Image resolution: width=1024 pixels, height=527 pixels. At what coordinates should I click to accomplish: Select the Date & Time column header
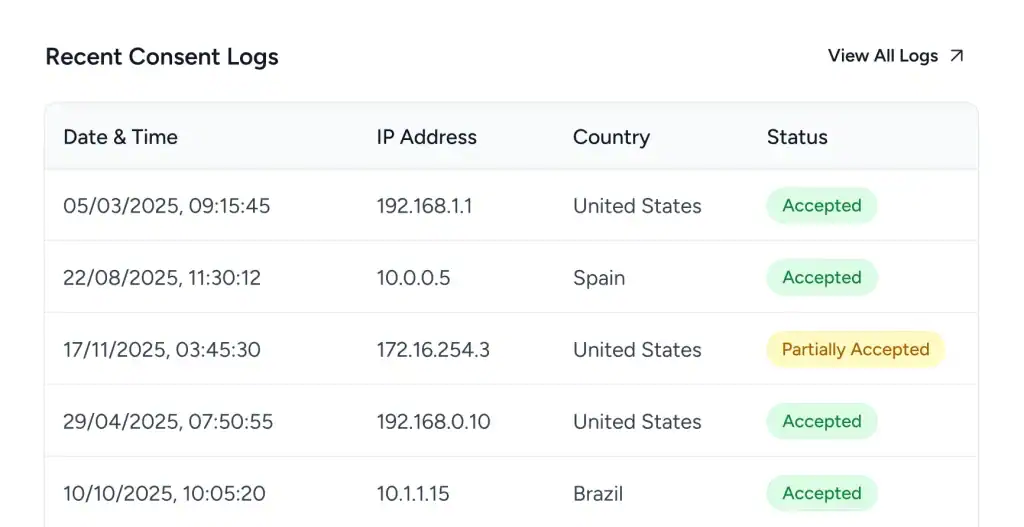(x=120, y=137)
